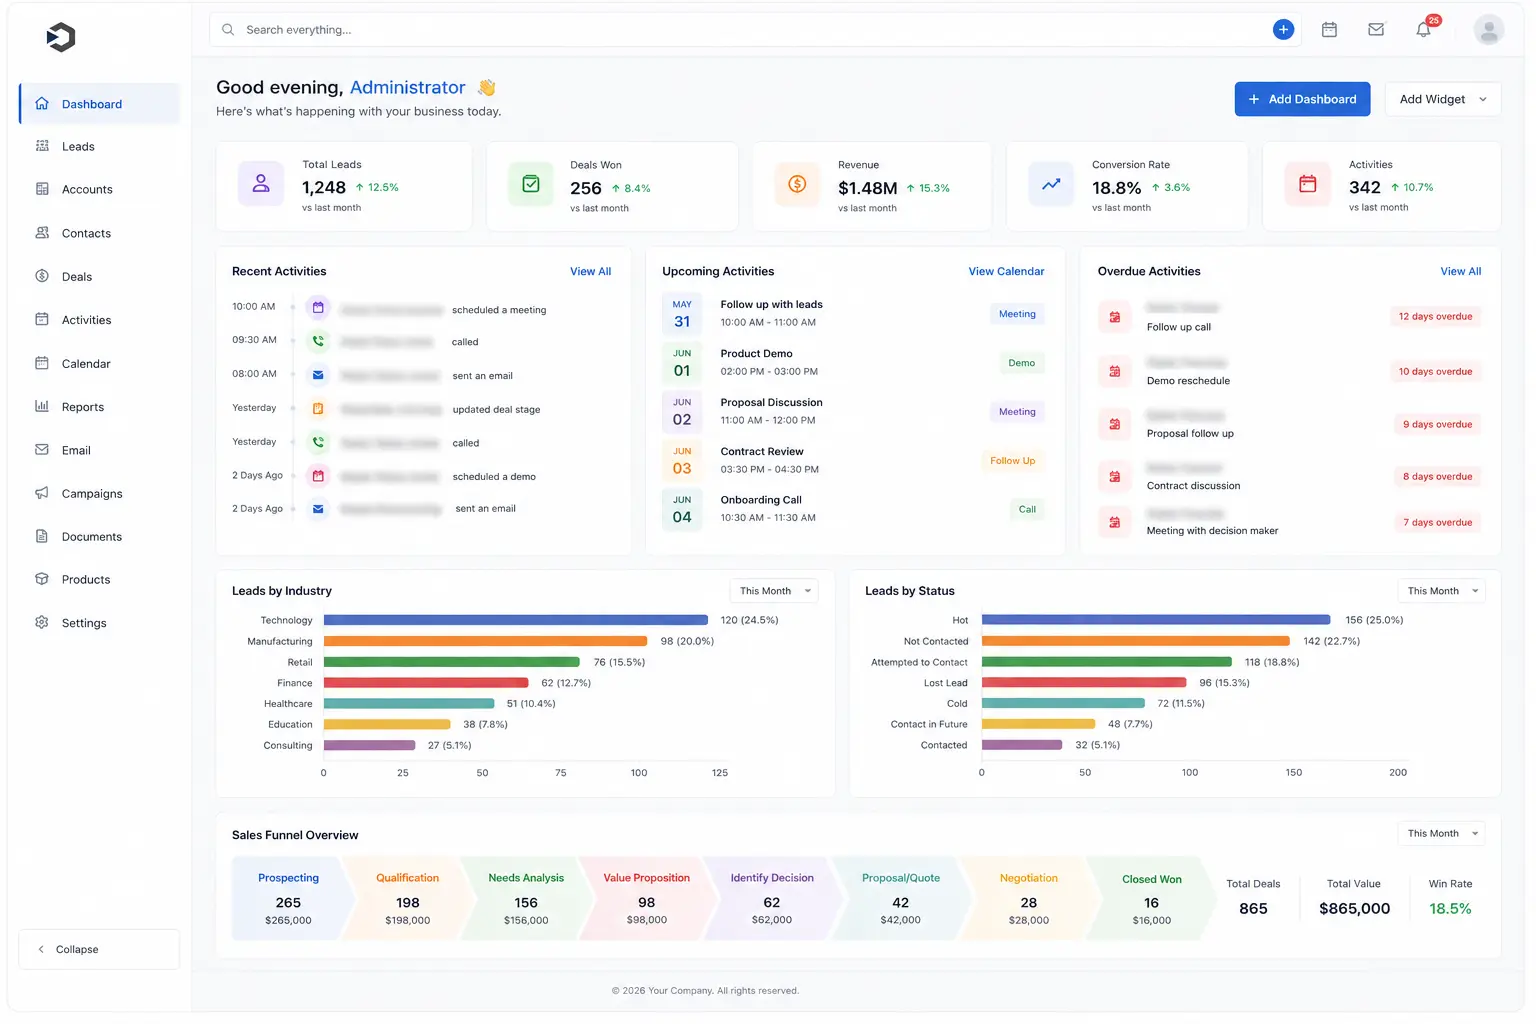Open Accounts in the sidebar
This screenshot has height=1024, width=1536.
click(99, 189)
